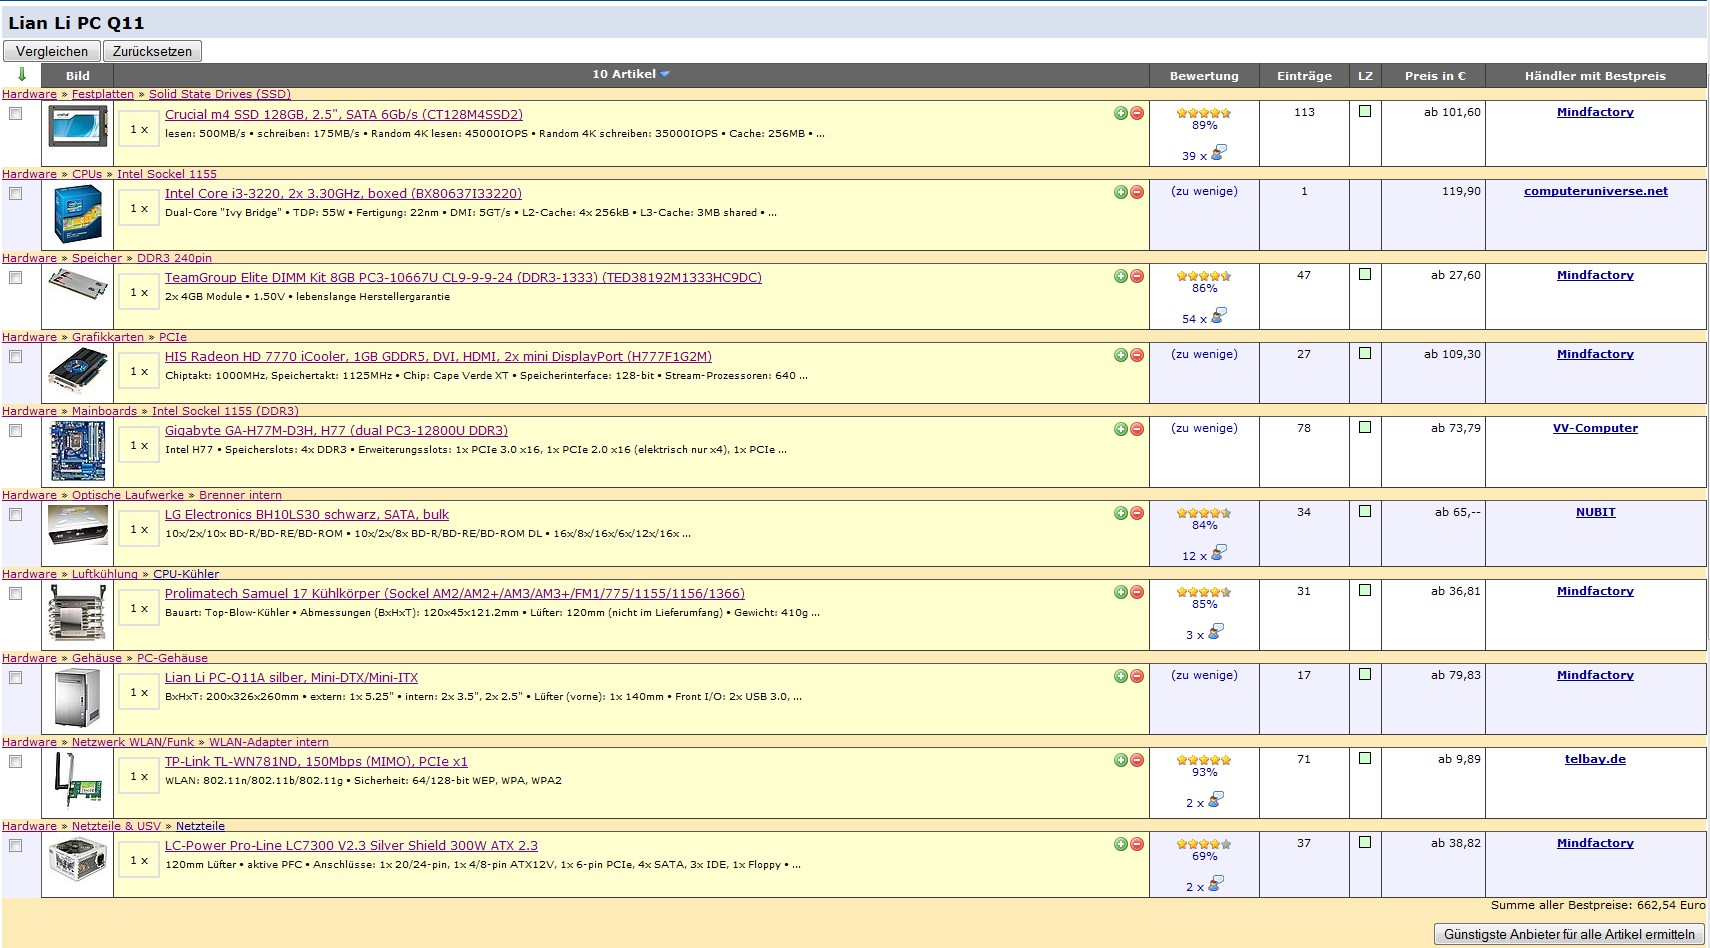Click red minus icon for Intel Core i3-3220
This screenshot has height=948, width=1710.
coord(1137,192)
